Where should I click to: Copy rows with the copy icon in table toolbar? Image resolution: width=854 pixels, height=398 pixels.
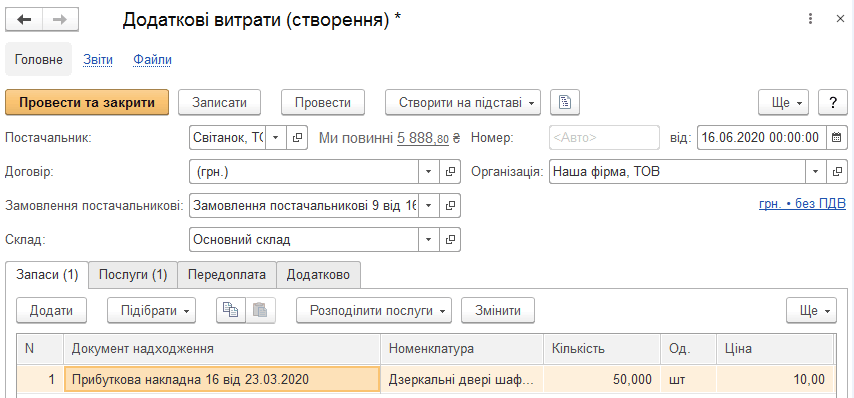click(x=231, y=310)
